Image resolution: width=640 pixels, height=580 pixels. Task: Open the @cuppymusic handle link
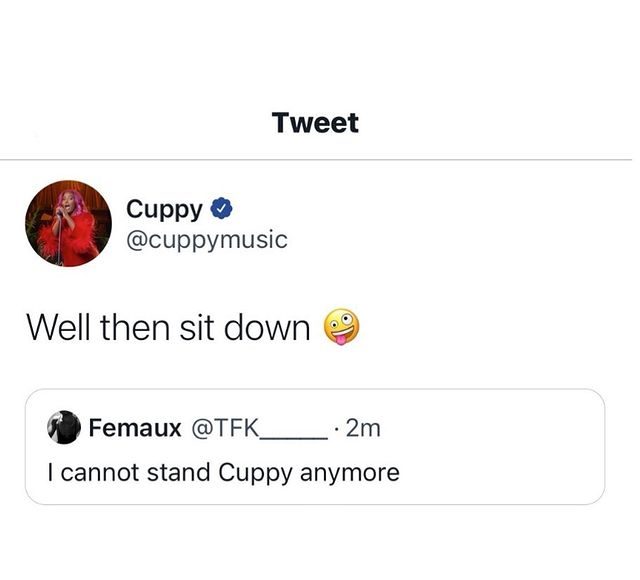pos(206,240)
